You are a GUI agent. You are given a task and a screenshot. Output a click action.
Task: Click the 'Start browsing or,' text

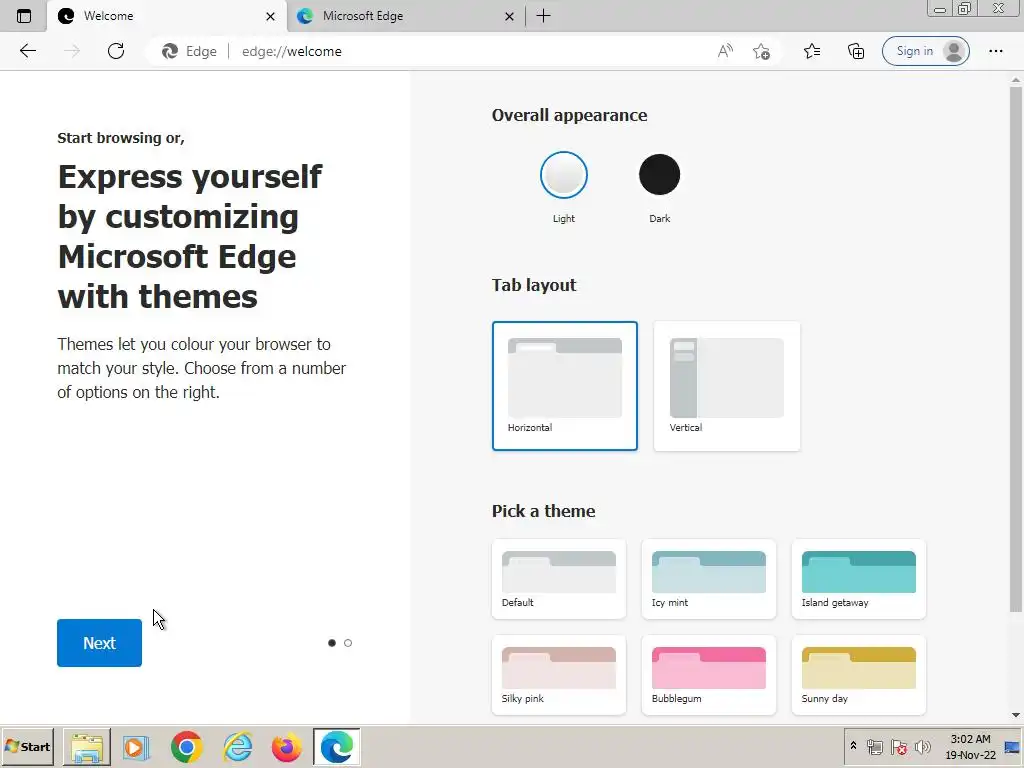[121, 138]
